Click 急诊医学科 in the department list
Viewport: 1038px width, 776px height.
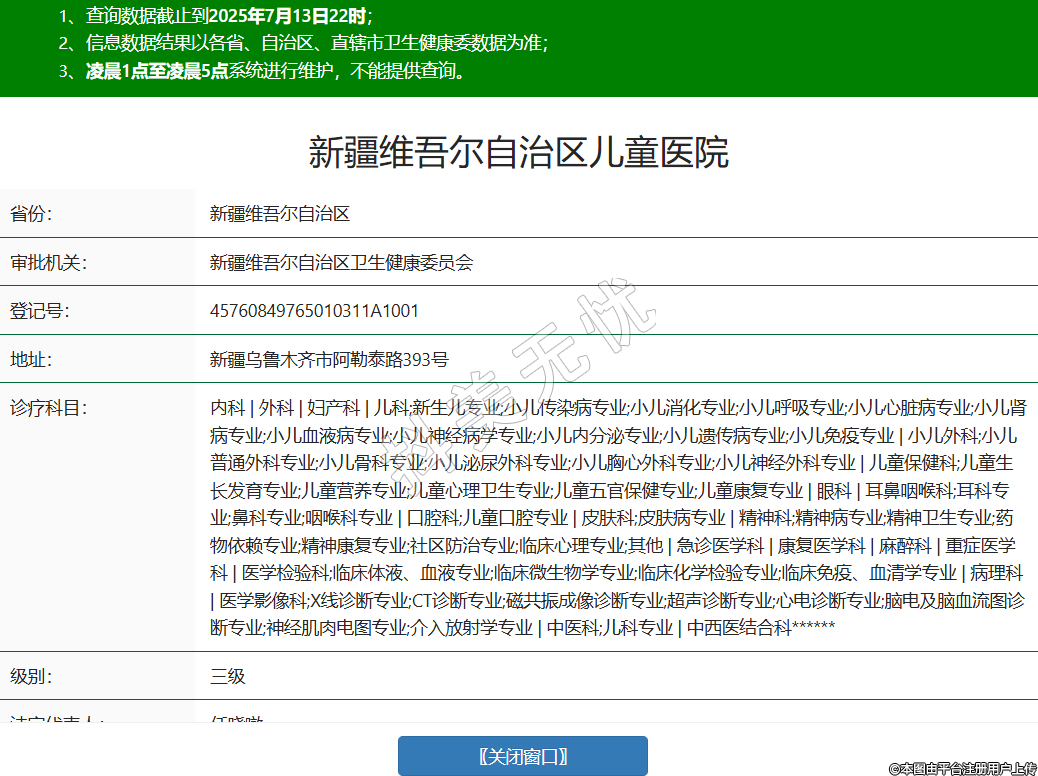pyautogui.click(x=720, y=546)
